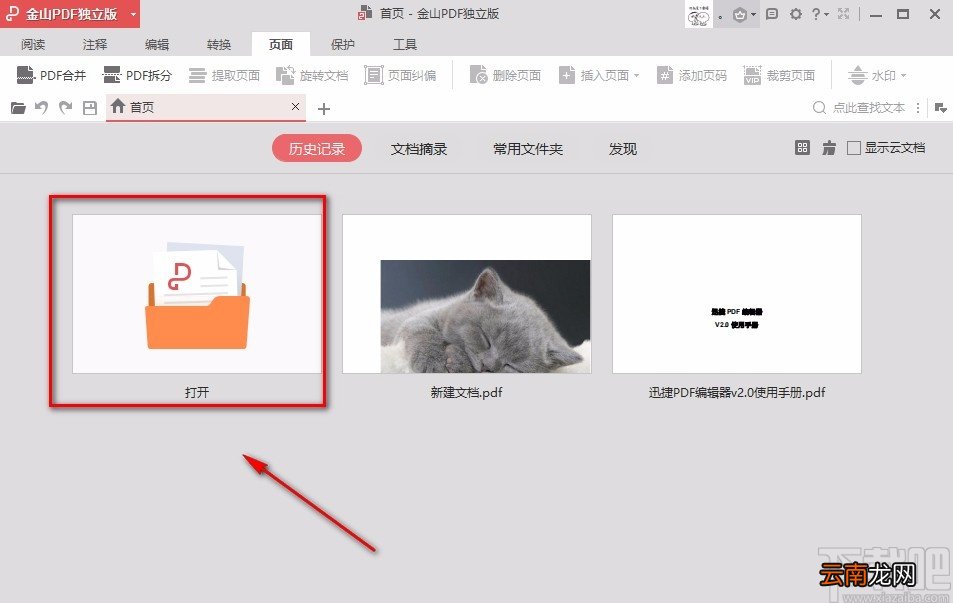The image size is (953, 603).
Task: Open the 编辑 ribbon tab
Action: click(x=157, y=44)
